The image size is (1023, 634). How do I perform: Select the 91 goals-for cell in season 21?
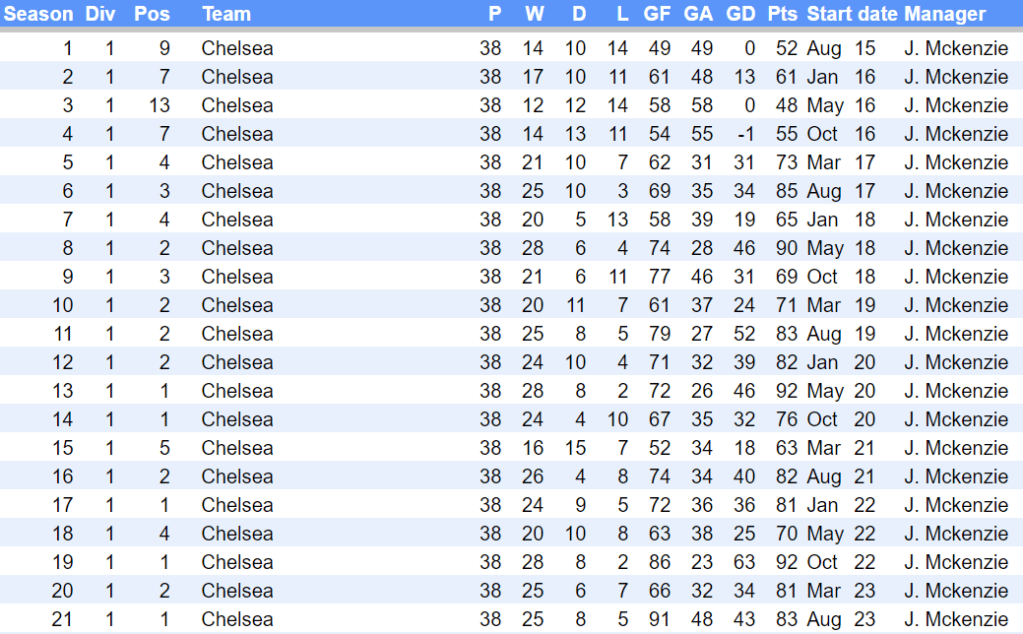click(659, 620)
